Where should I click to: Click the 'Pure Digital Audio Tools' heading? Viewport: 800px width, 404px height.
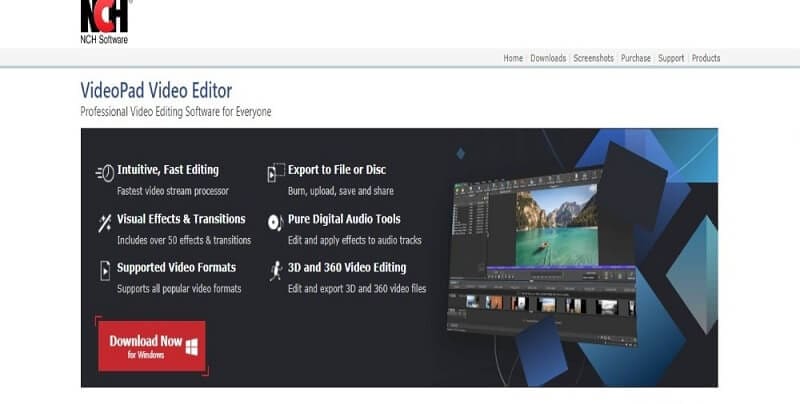[x=344, y=219]
